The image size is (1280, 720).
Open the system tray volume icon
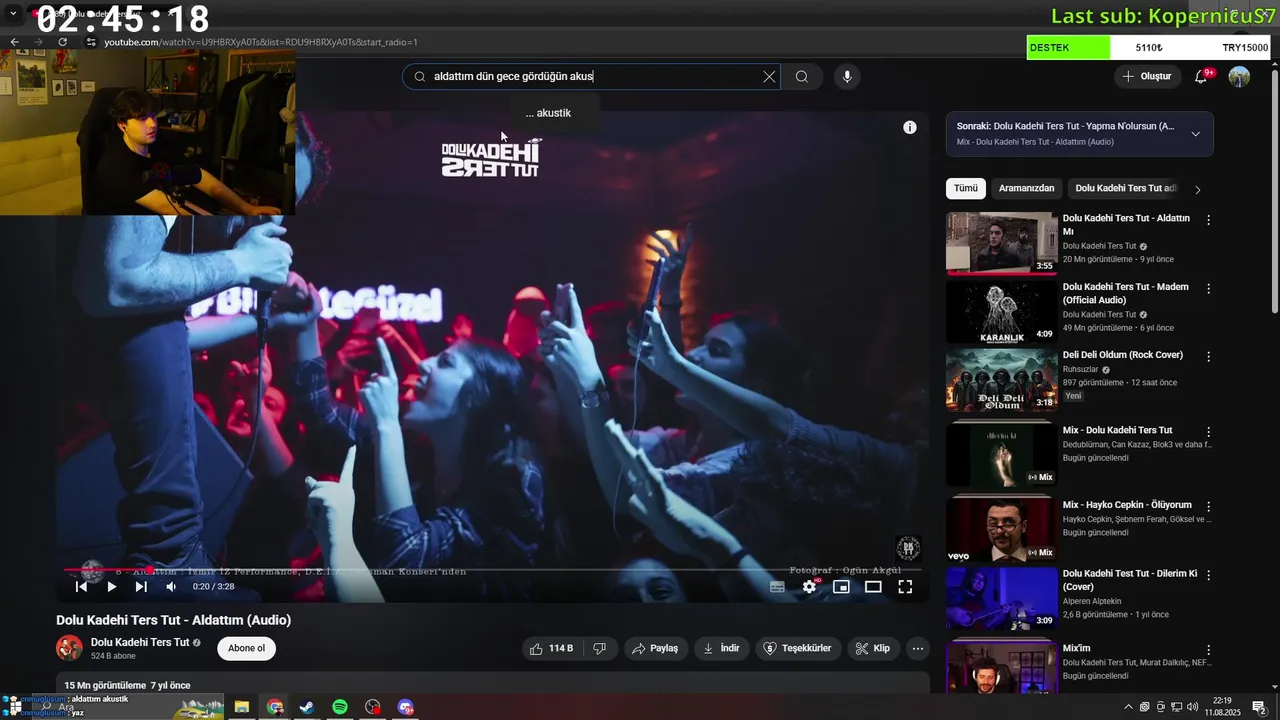pos(1192,707)
